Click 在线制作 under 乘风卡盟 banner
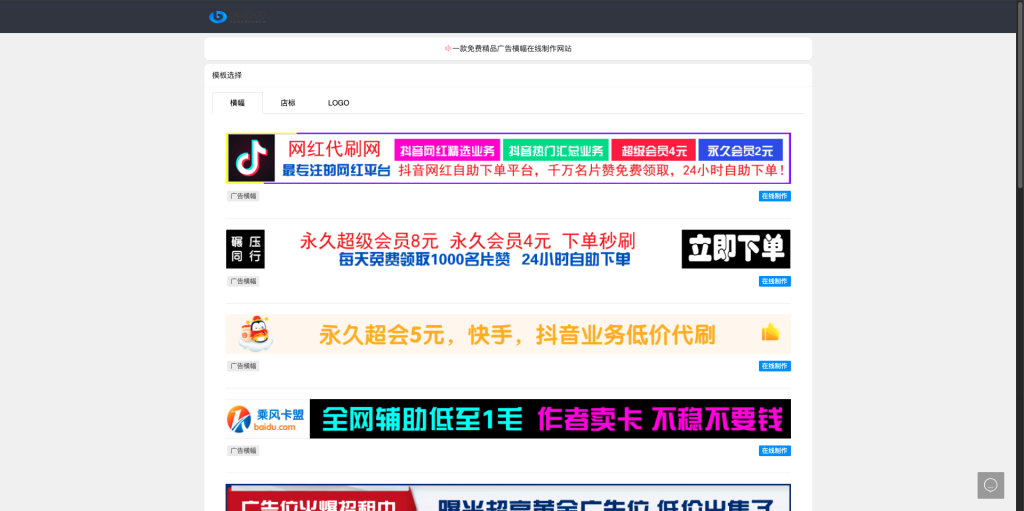 [775, 451]
